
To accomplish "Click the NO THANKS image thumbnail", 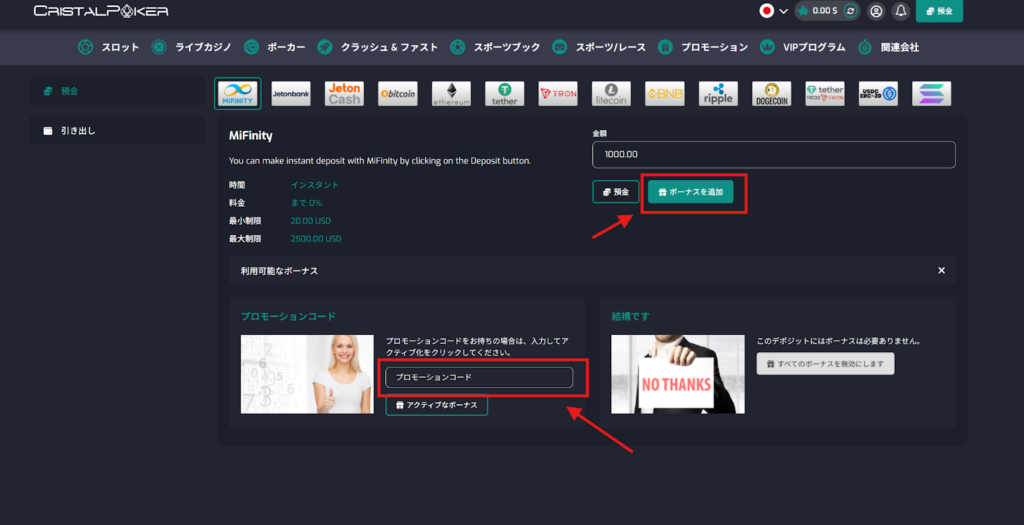I will tap(678, 374).
